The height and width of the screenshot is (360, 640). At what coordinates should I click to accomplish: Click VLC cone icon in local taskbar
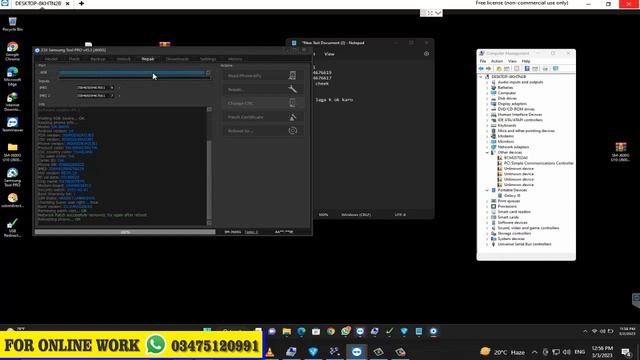(x=270, y=351)
